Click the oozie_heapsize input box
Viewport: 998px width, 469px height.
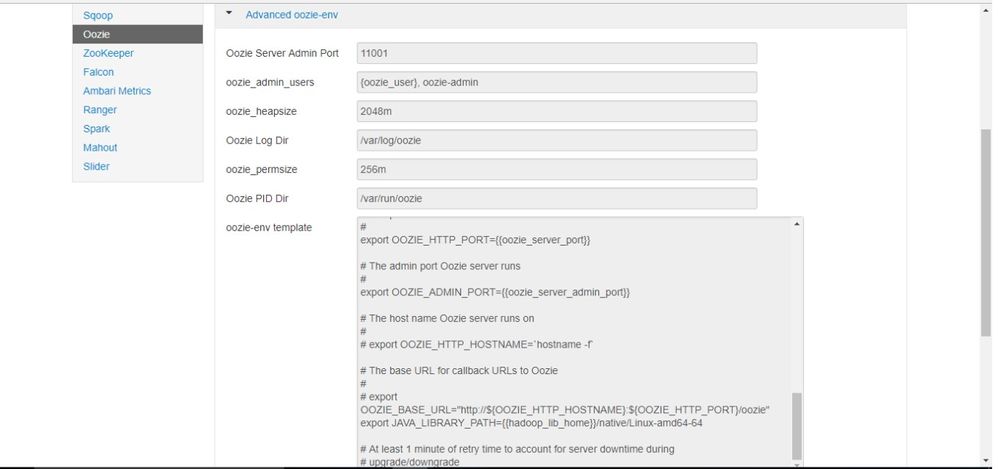556,111
